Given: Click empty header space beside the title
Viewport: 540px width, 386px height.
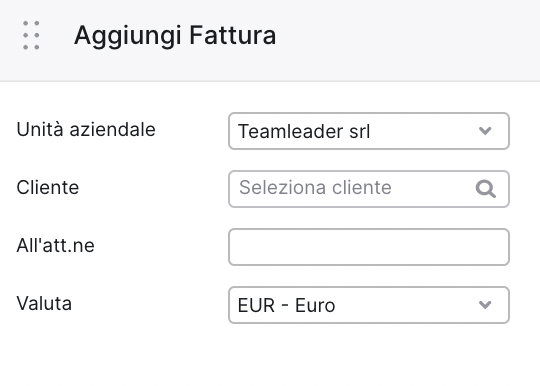Looking at the screenshot, I should (x=406, y=38).
